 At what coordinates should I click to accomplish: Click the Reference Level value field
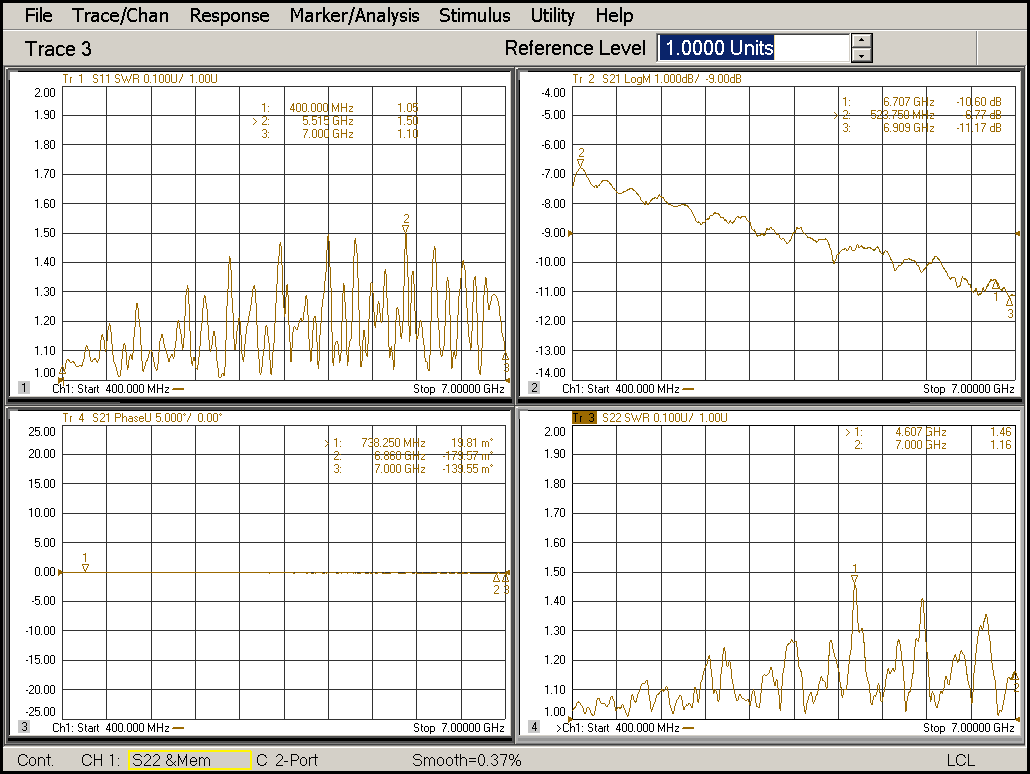(x=752, y=48)
